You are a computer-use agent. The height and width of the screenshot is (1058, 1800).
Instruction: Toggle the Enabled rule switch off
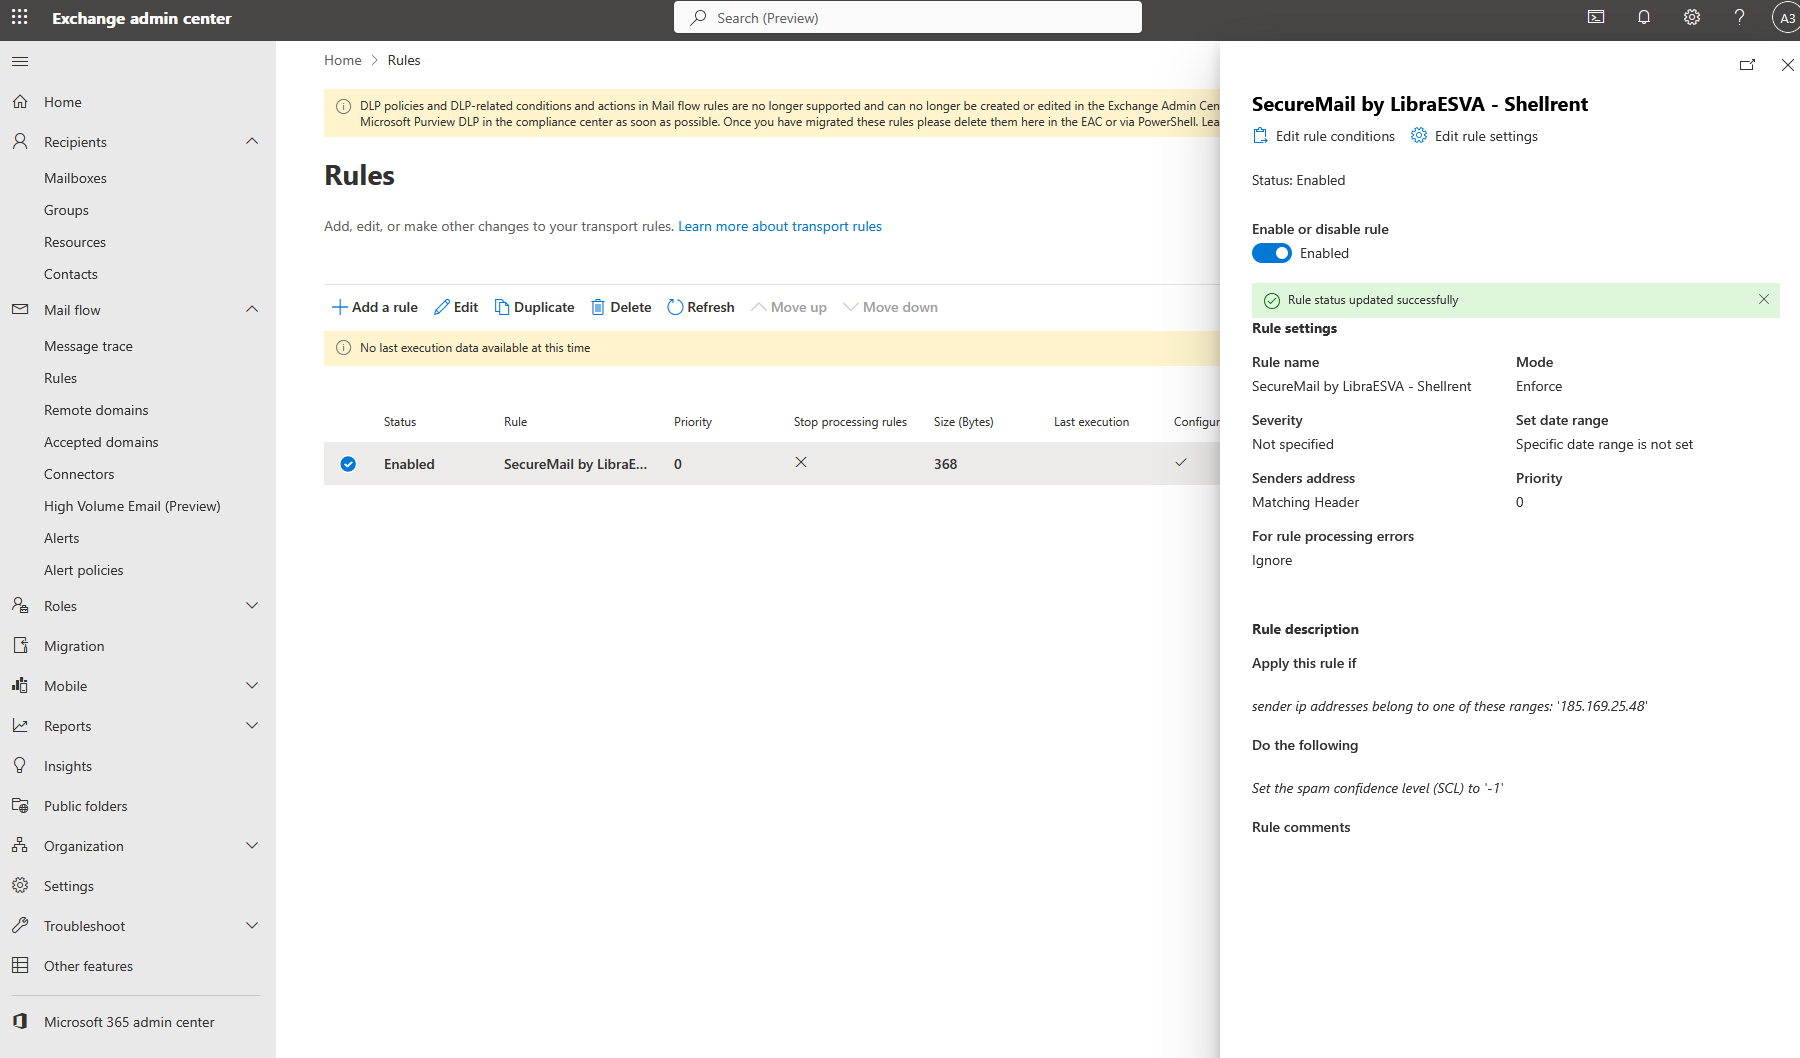tap(1272, 253)
